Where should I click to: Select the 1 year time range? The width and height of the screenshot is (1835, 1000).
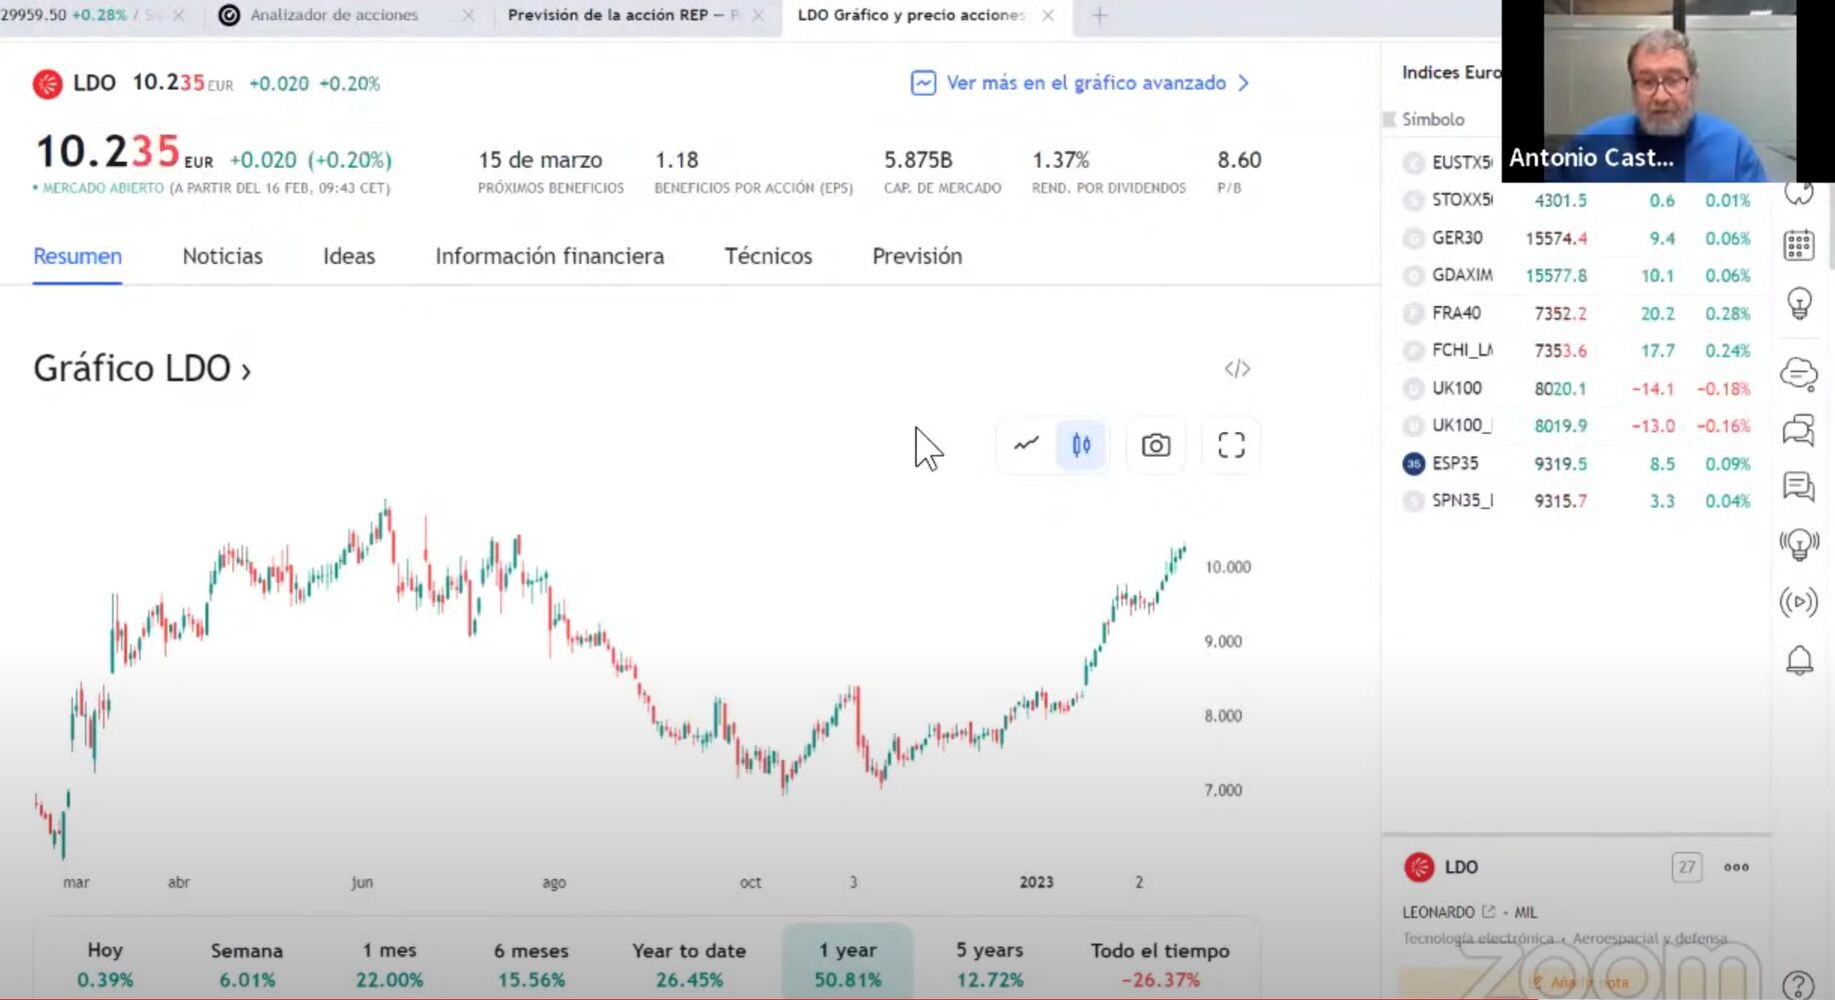point(847,964)
